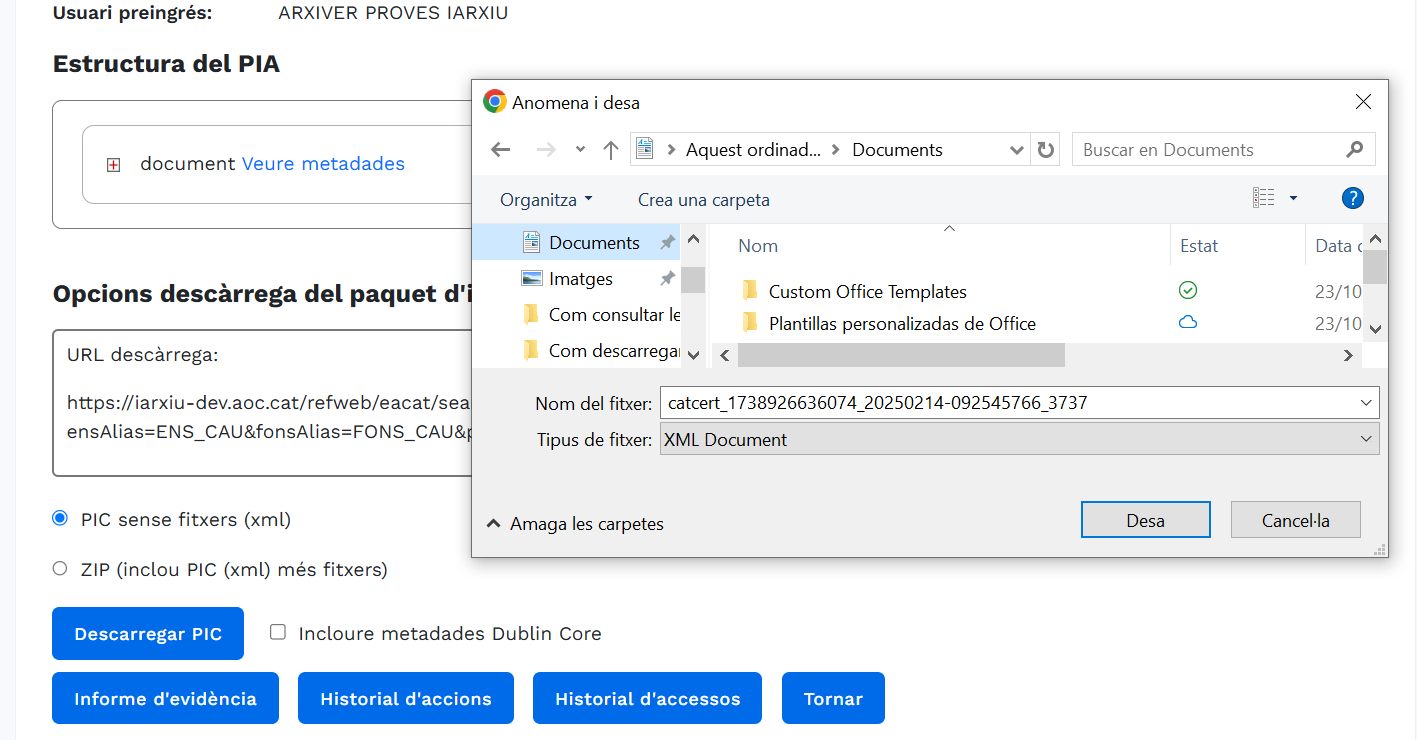
Task: Go back in the save dialog
Action: coord(501,150)
